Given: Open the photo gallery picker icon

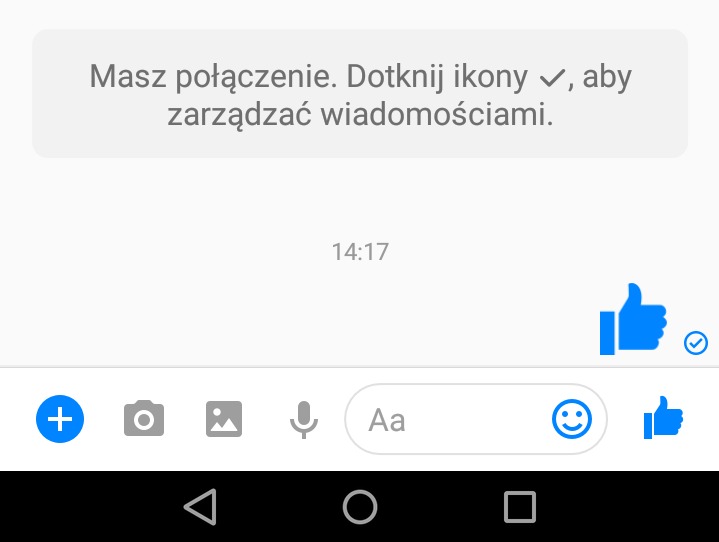Looking at the screenshot, I should pyautogui.click(x=224, y=419).
